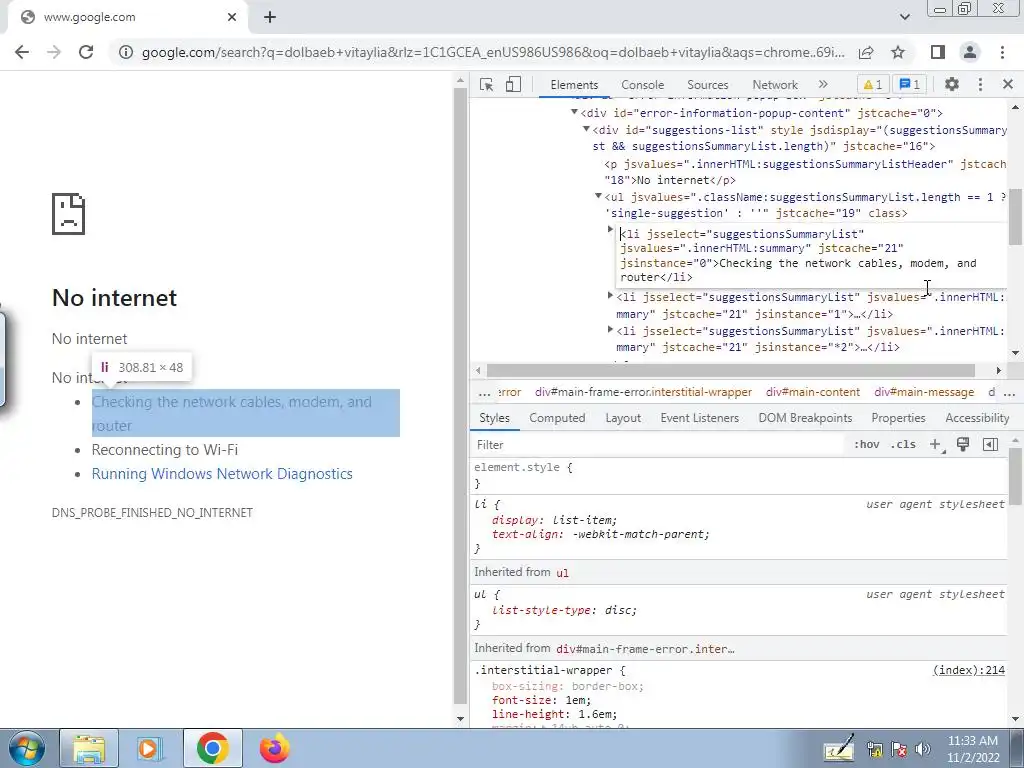Open the Properties subtab
Viewport: 1024px width, 768px height.
[898, 418]
